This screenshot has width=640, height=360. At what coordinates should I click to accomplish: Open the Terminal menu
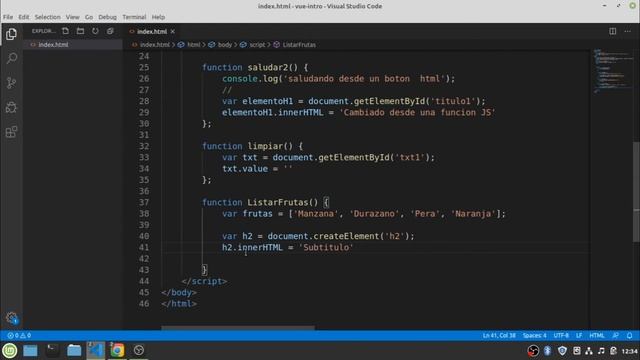tap(134, 17)
